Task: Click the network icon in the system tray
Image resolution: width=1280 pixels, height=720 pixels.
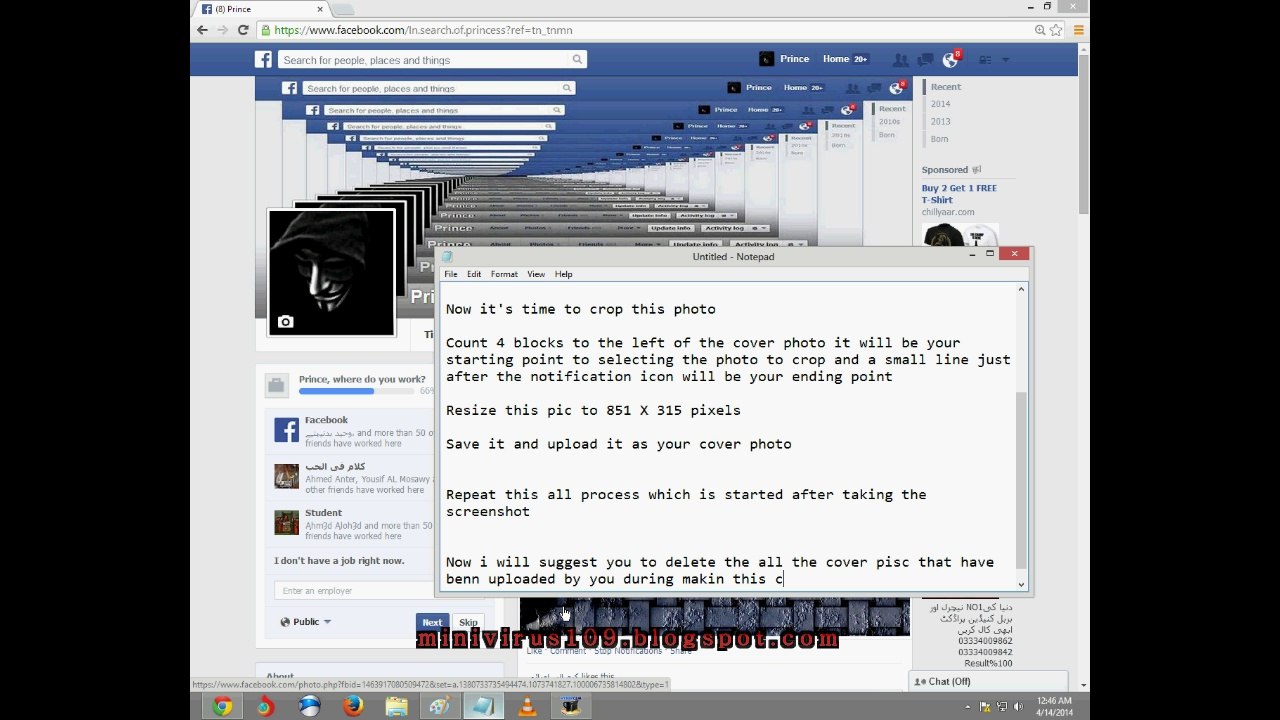Action: (x=1000, y=707)
